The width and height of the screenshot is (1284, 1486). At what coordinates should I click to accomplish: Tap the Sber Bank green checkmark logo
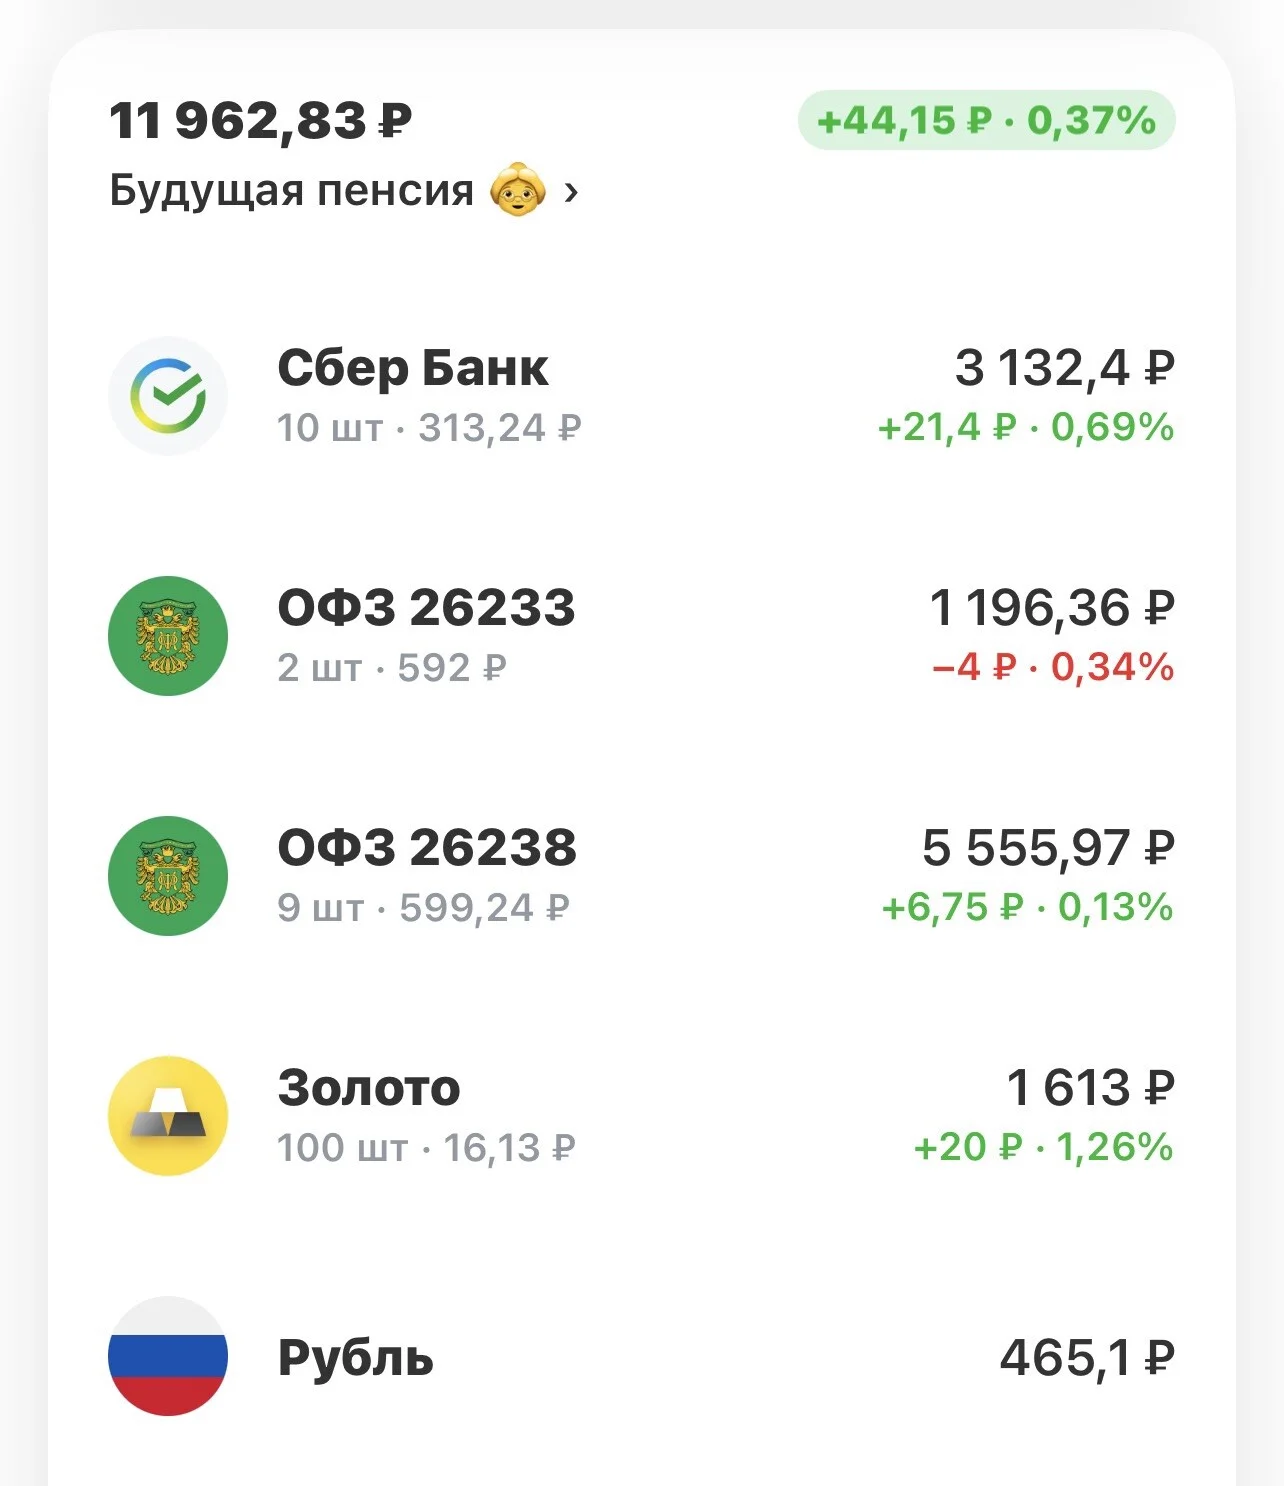coord(168,396)
